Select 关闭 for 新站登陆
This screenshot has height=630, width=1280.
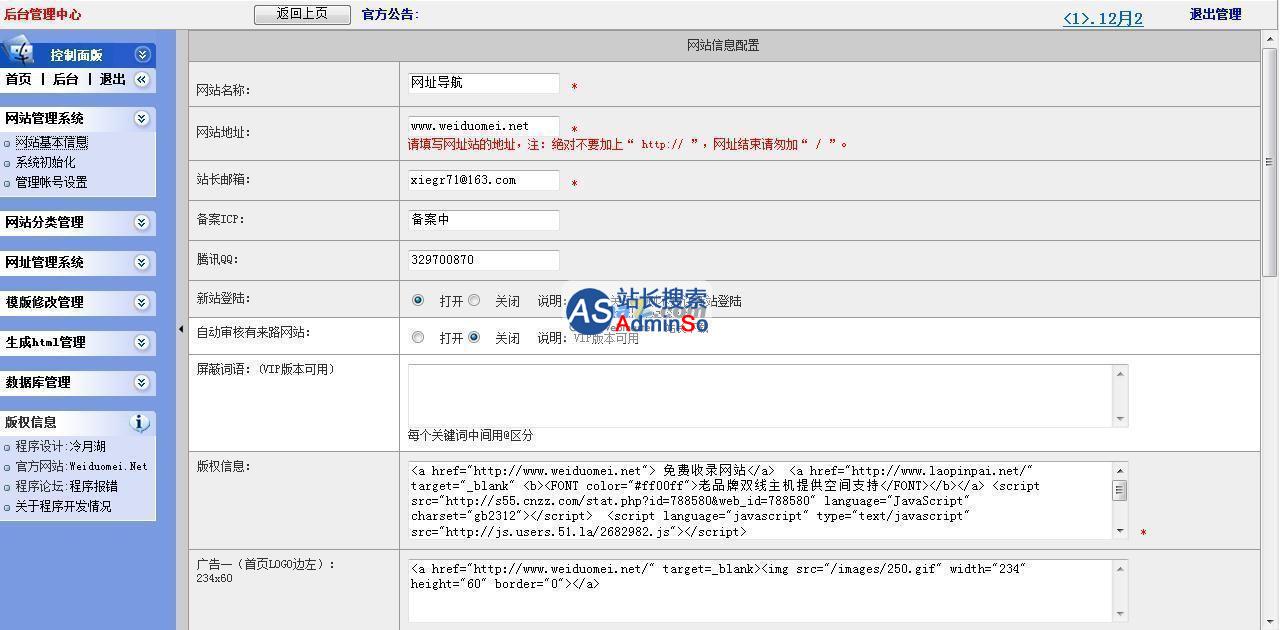tap(474, 300)
